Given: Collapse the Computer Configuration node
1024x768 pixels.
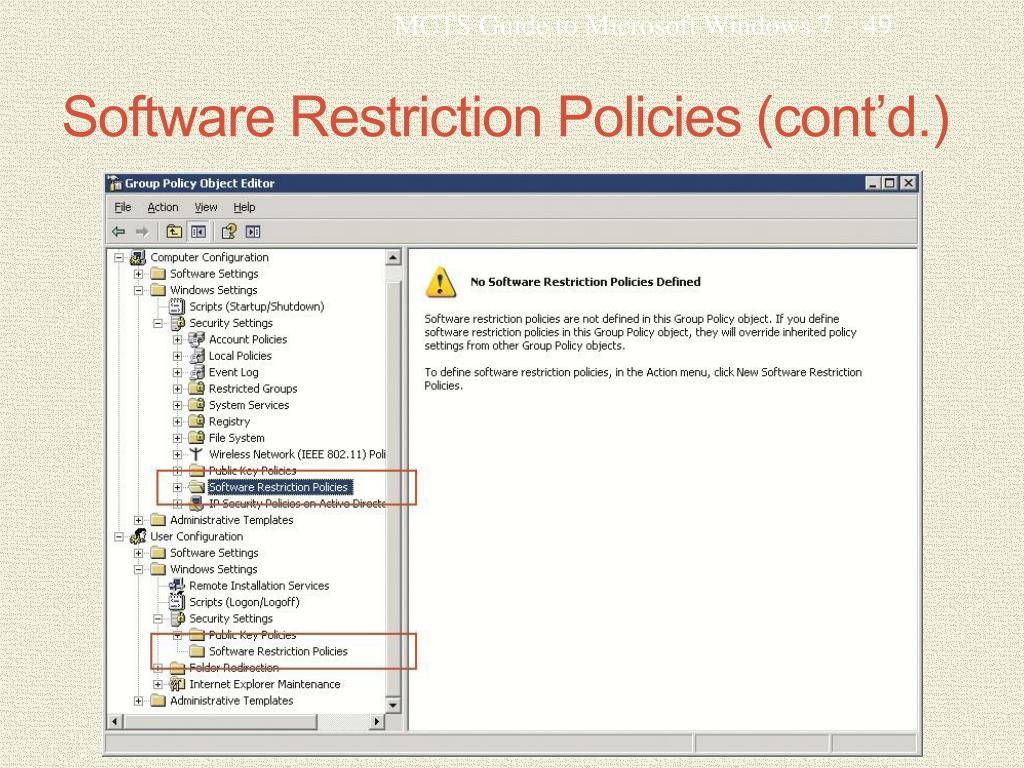Looking at the screenshot, I should tap(119, 257).
